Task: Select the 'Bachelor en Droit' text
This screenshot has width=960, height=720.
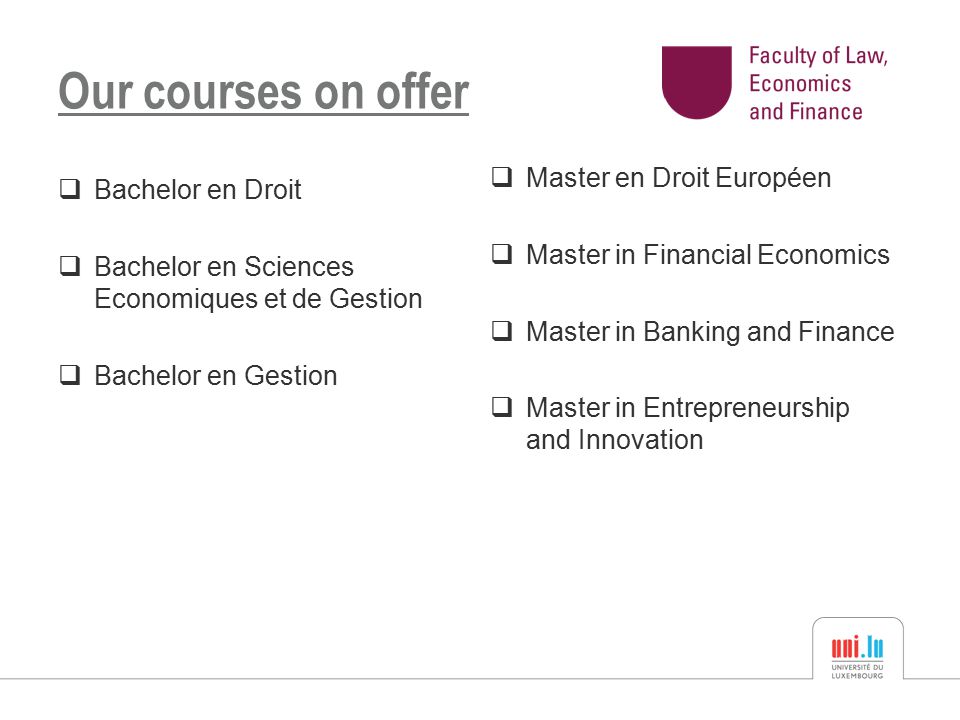Action: click(x=198, y=190)
